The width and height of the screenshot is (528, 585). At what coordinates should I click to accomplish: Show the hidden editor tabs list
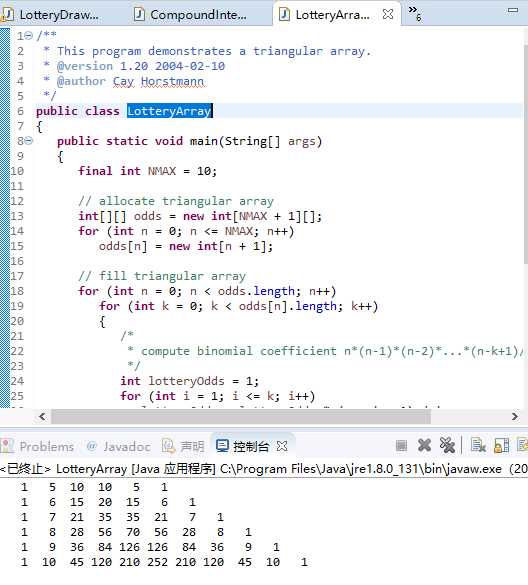tap(414, 13)
